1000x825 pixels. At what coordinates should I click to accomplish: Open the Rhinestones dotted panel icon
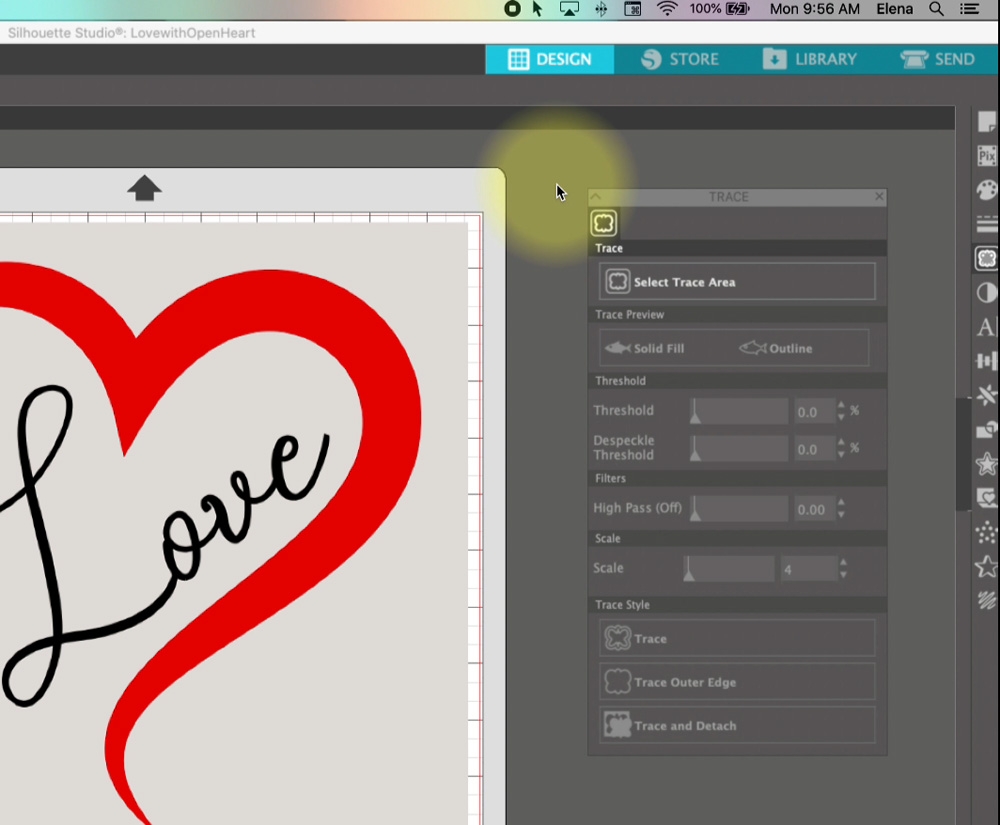[986, 532]
